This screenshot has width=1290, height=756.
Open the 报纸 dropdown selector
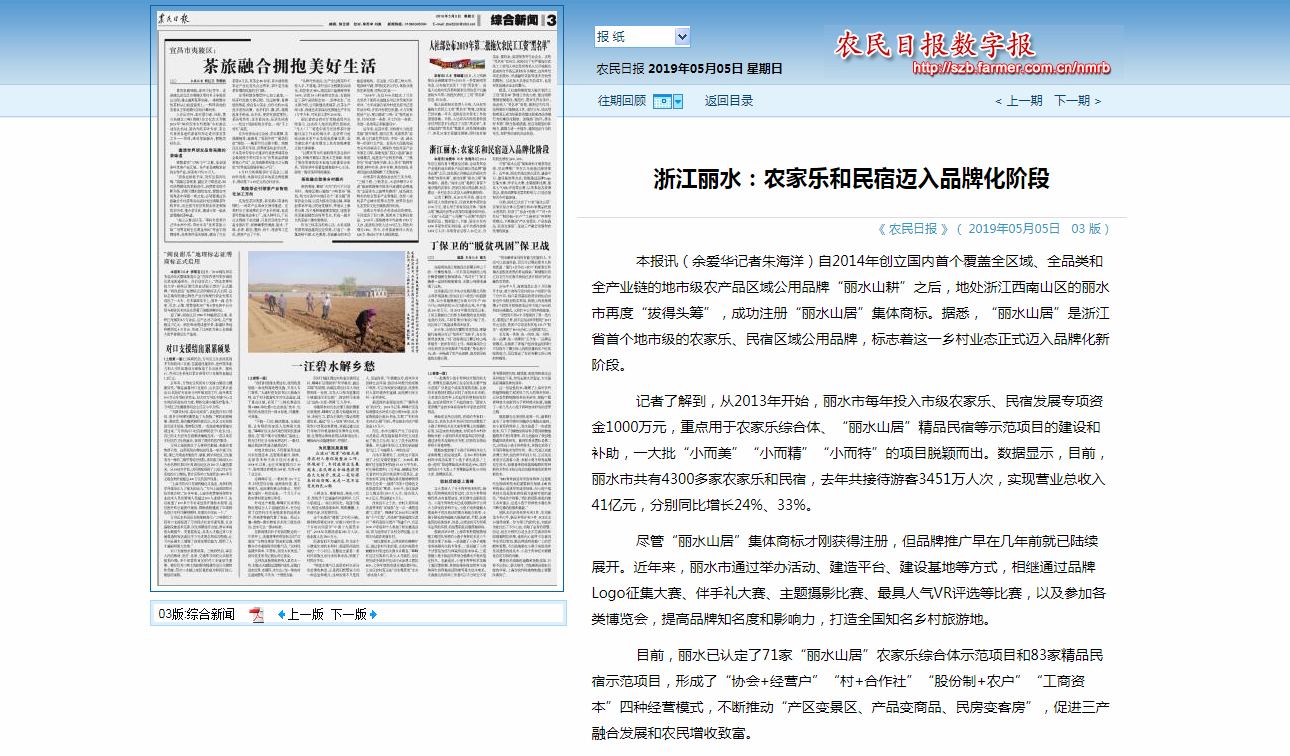click(x=641, y=37)
